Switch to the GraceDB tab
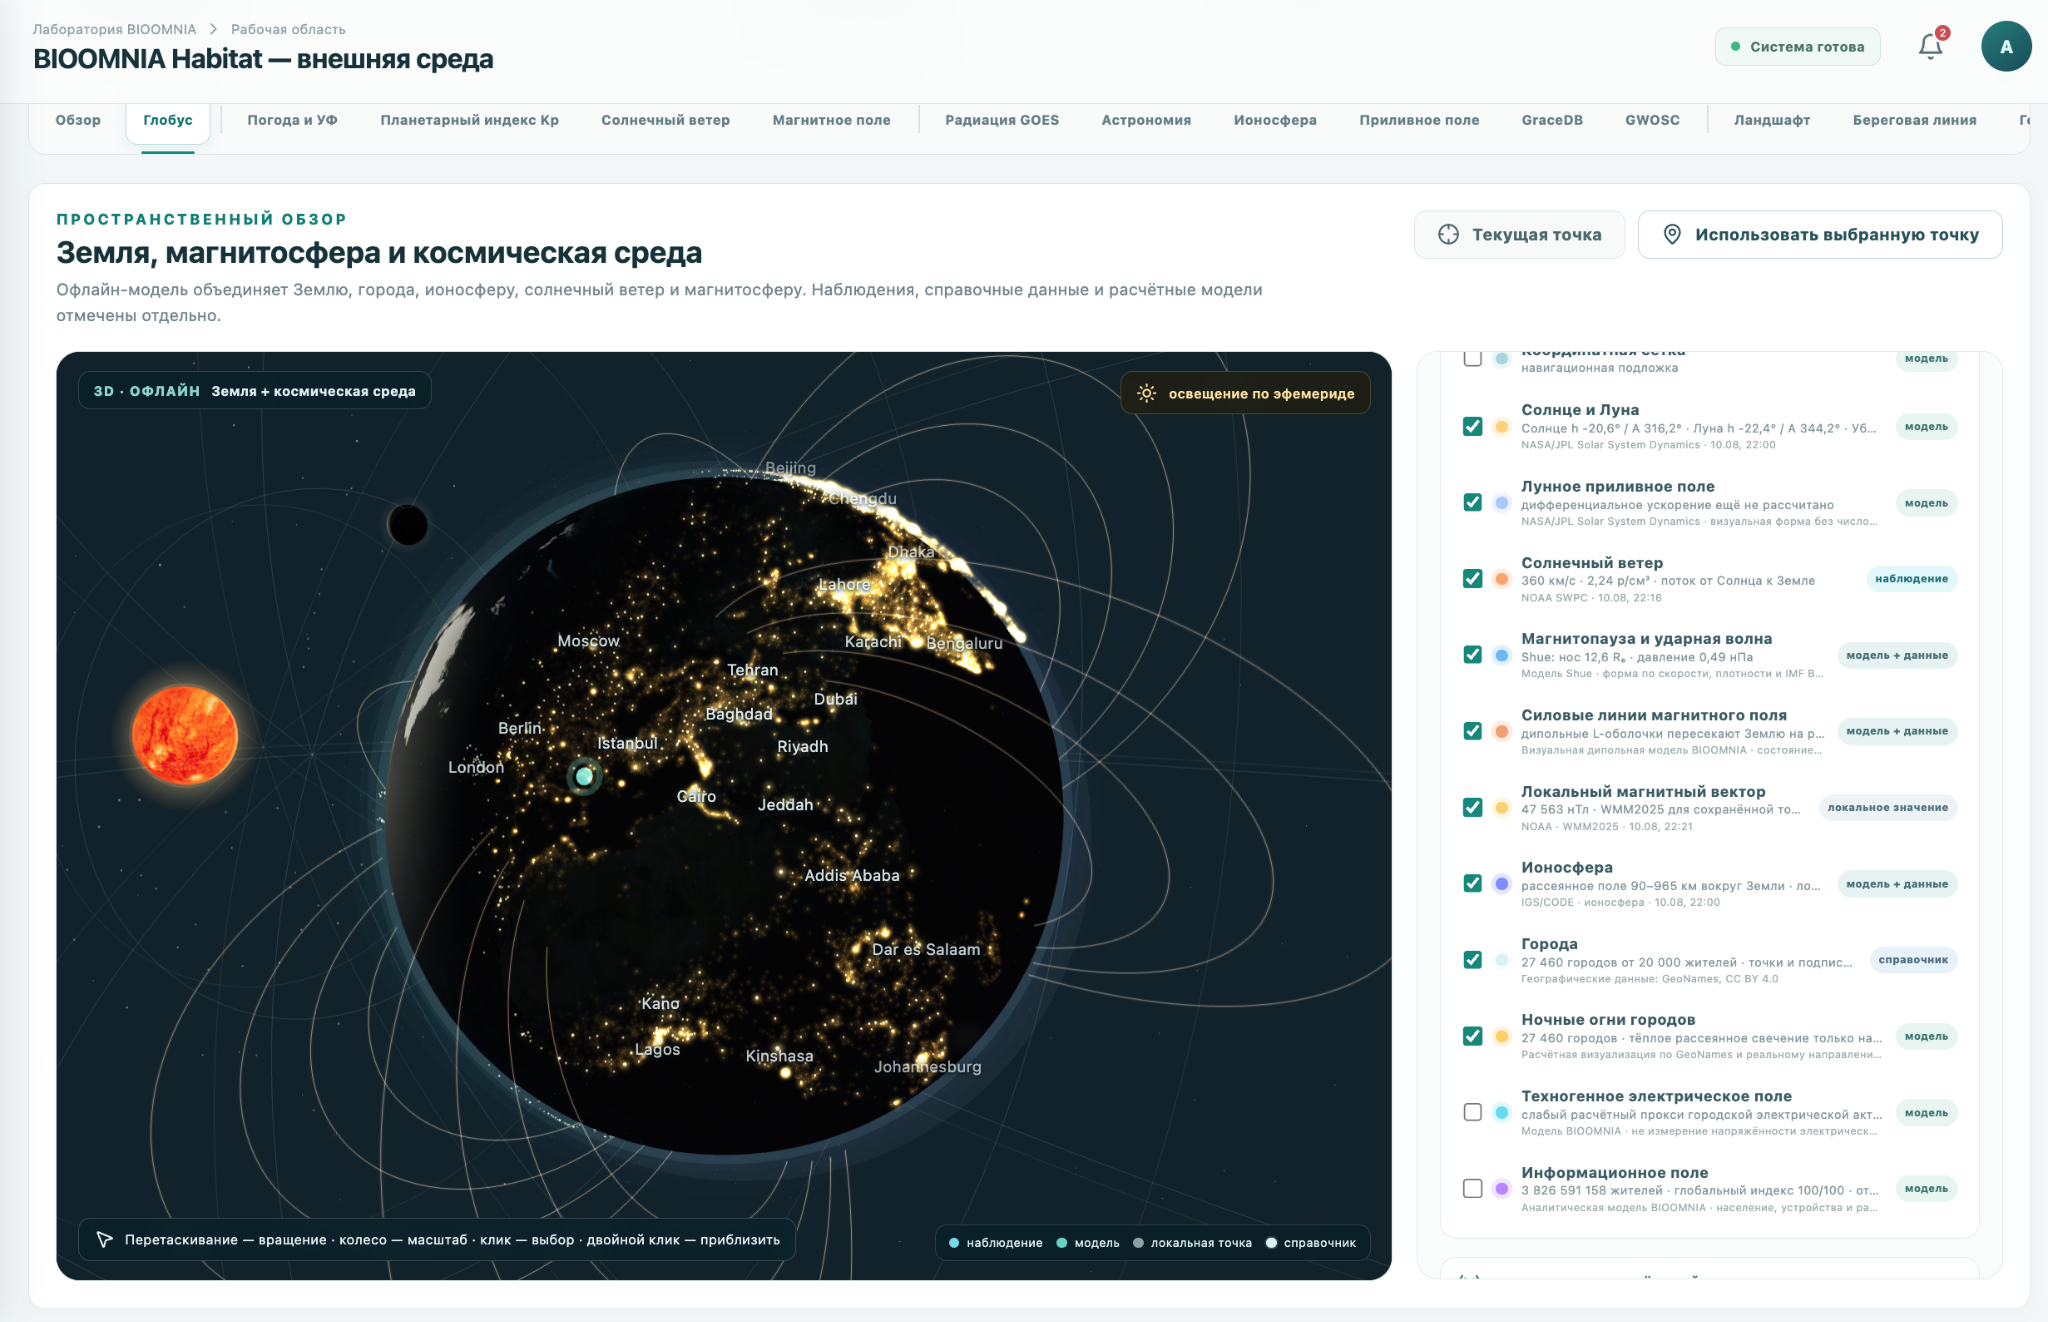Image resolution: width=2048 pixels, height=1322 pixels. (x=1552, y=120)
